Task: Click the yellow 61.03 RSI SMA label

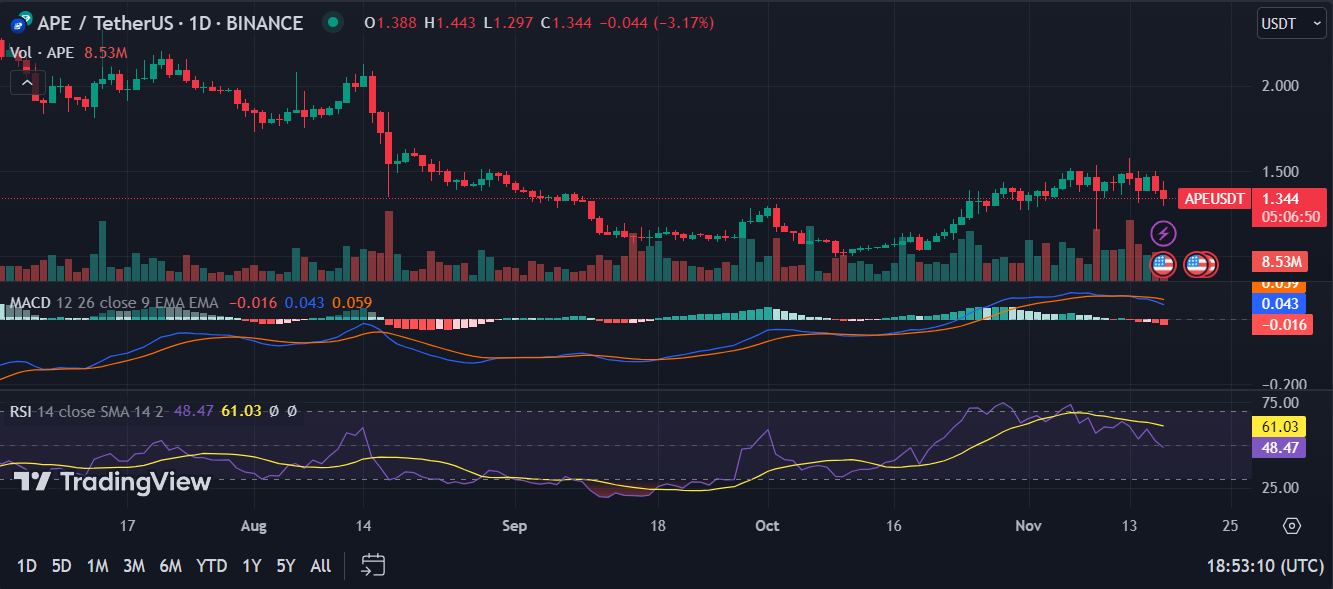Action: [x=1279, y=427]
